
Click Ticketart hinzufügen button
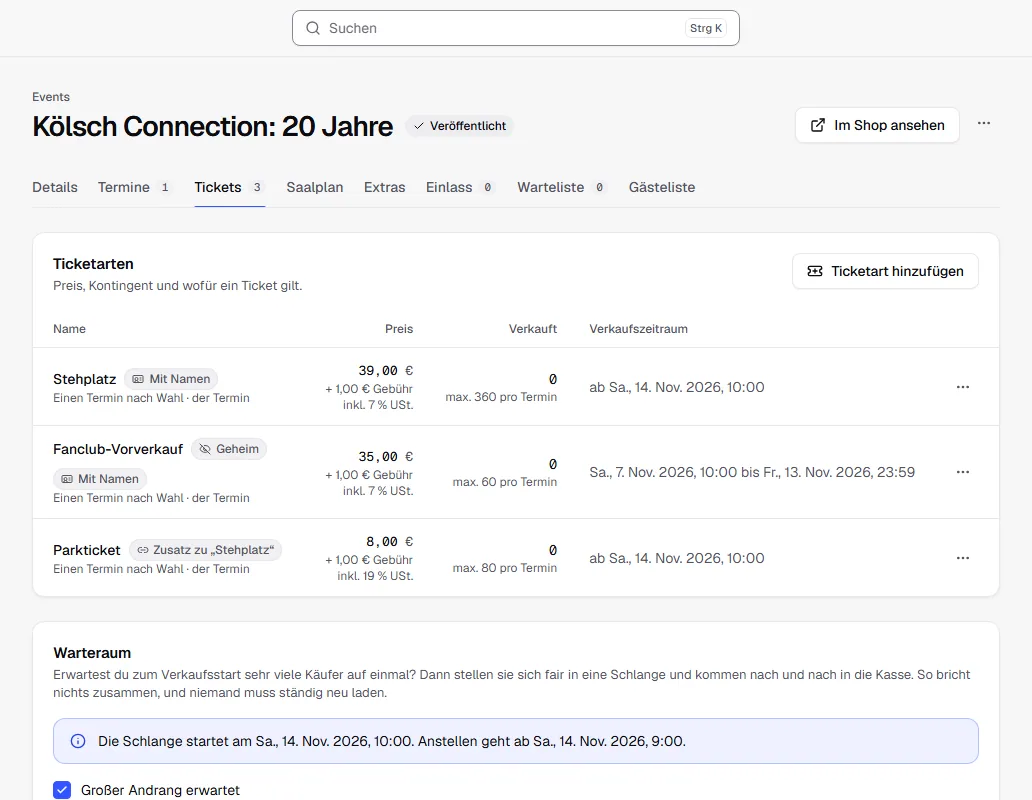885,271
